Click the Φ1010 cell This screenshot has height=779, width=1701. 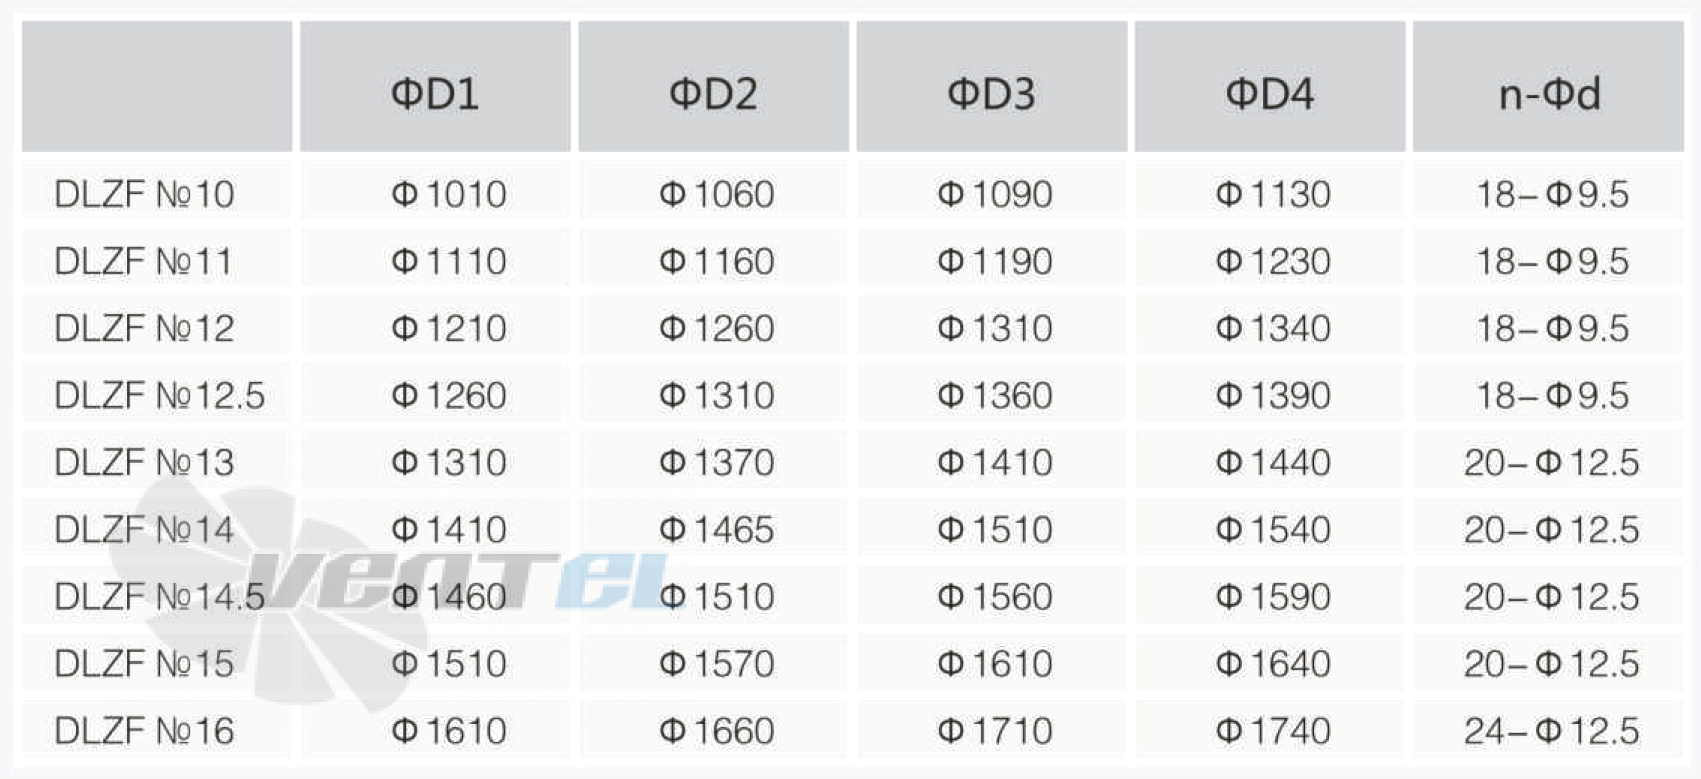(x=449, y=194)
